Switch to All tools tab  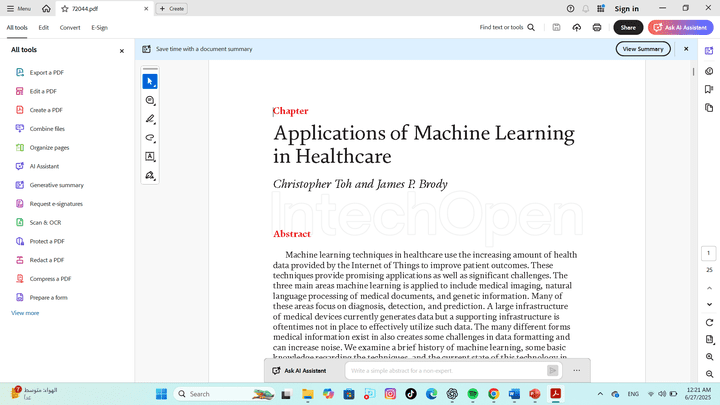click(17, 28)
